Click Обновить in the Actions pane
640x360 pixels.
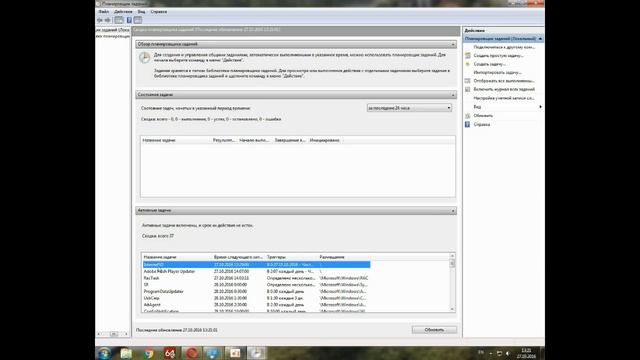coord(483,116)
